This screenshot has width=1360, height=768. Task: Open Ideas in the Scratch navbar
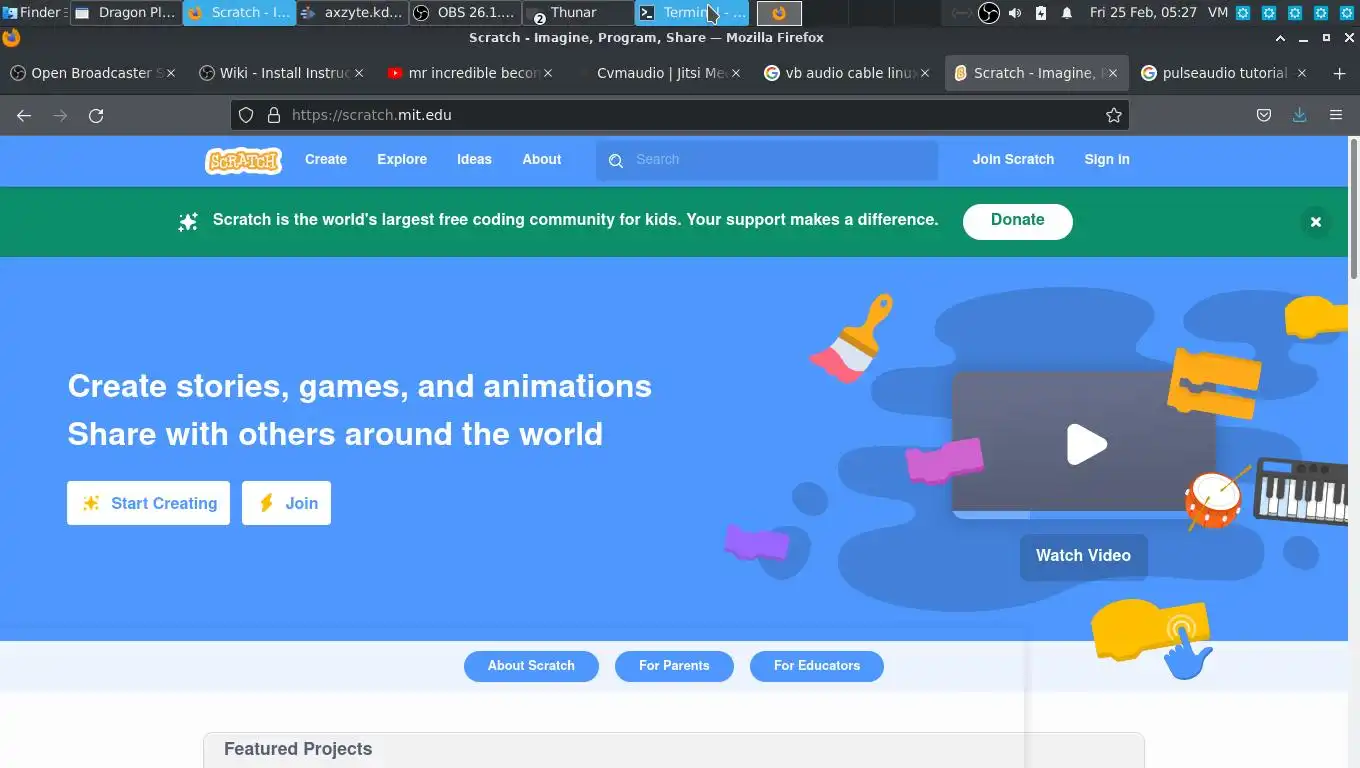[474, 160]
